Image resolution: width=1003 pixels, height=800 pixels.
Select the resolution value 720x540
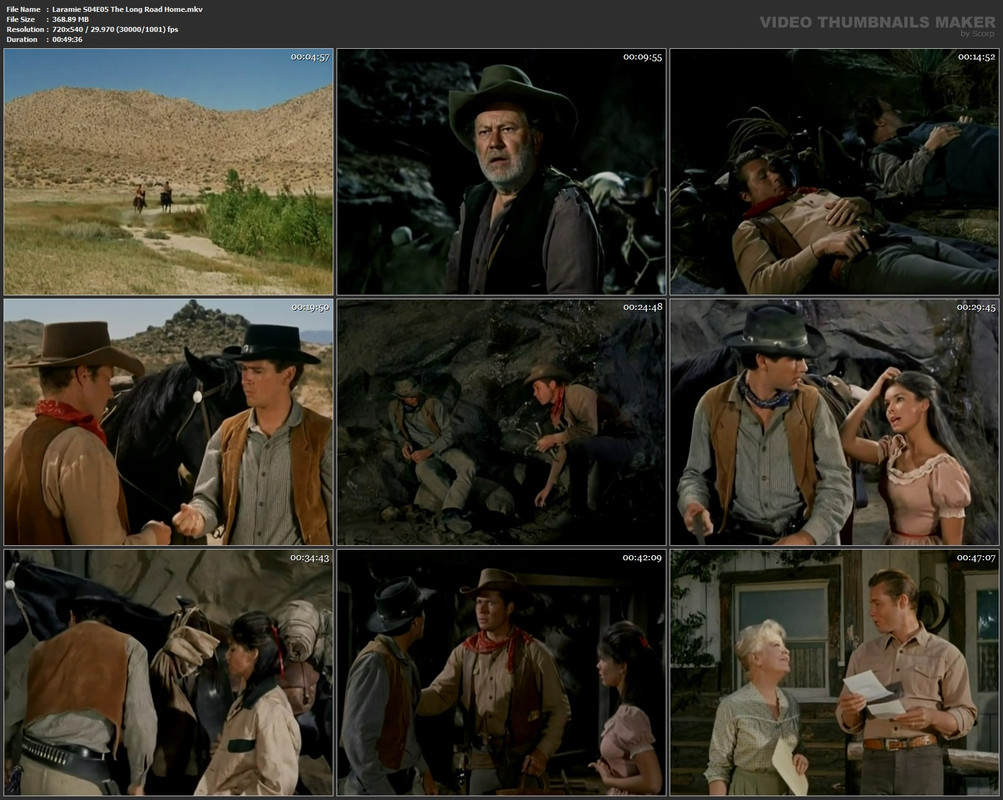click(69, 29)
